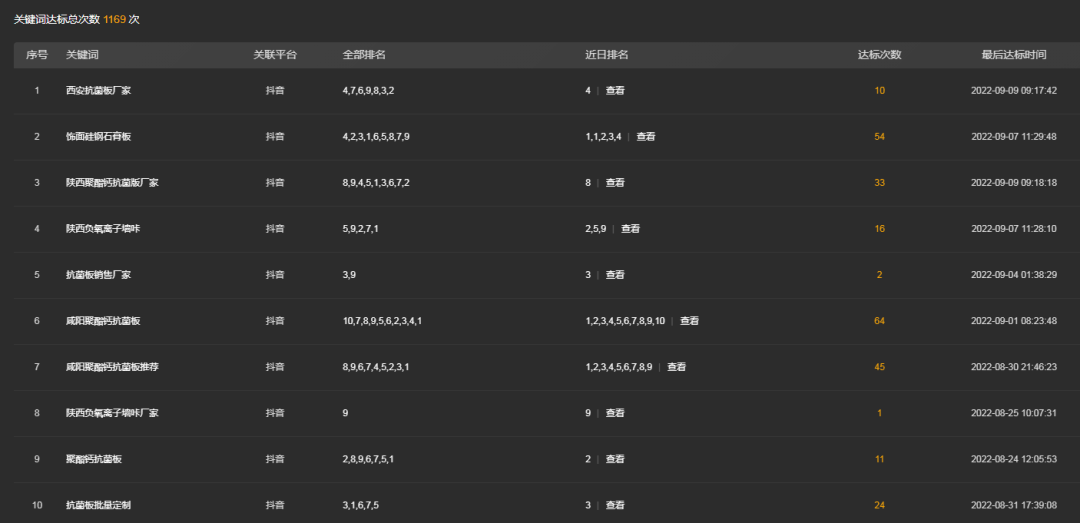Screen dimensions: 1080x523
Task: Click the 达标次数 value 45
Action: coord(879,367)
